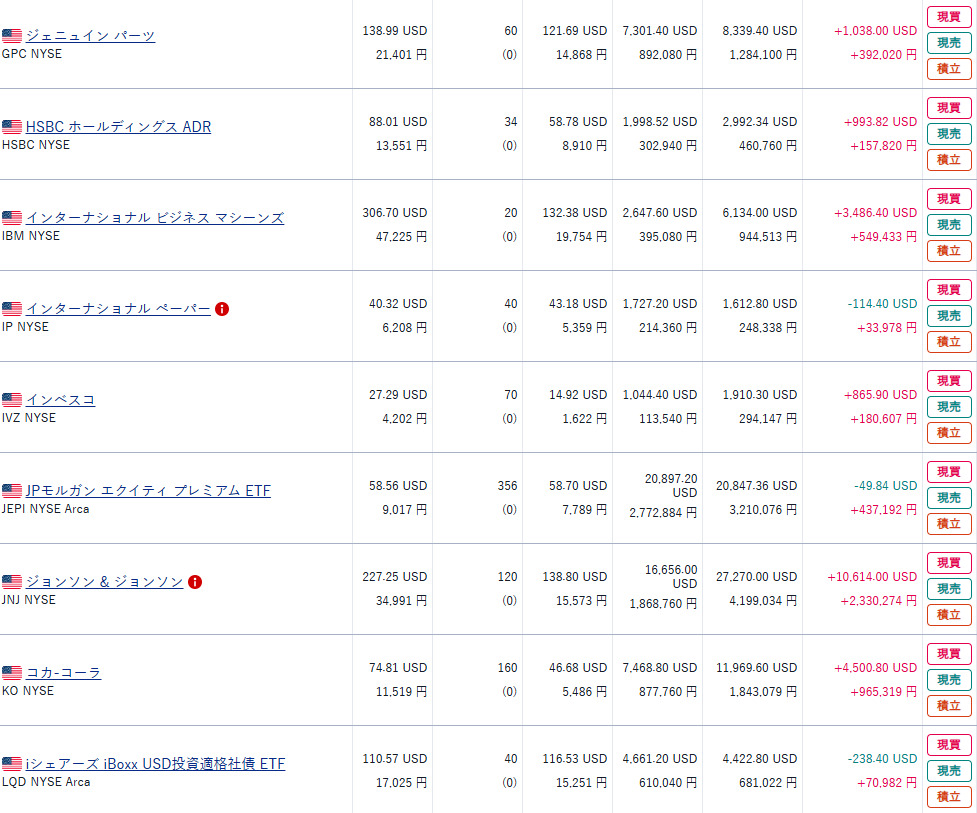Screen dimensions: 977x813
Task: Click the US flag next to HSBC ホールディングス ADR
Action: click(12, 127)
